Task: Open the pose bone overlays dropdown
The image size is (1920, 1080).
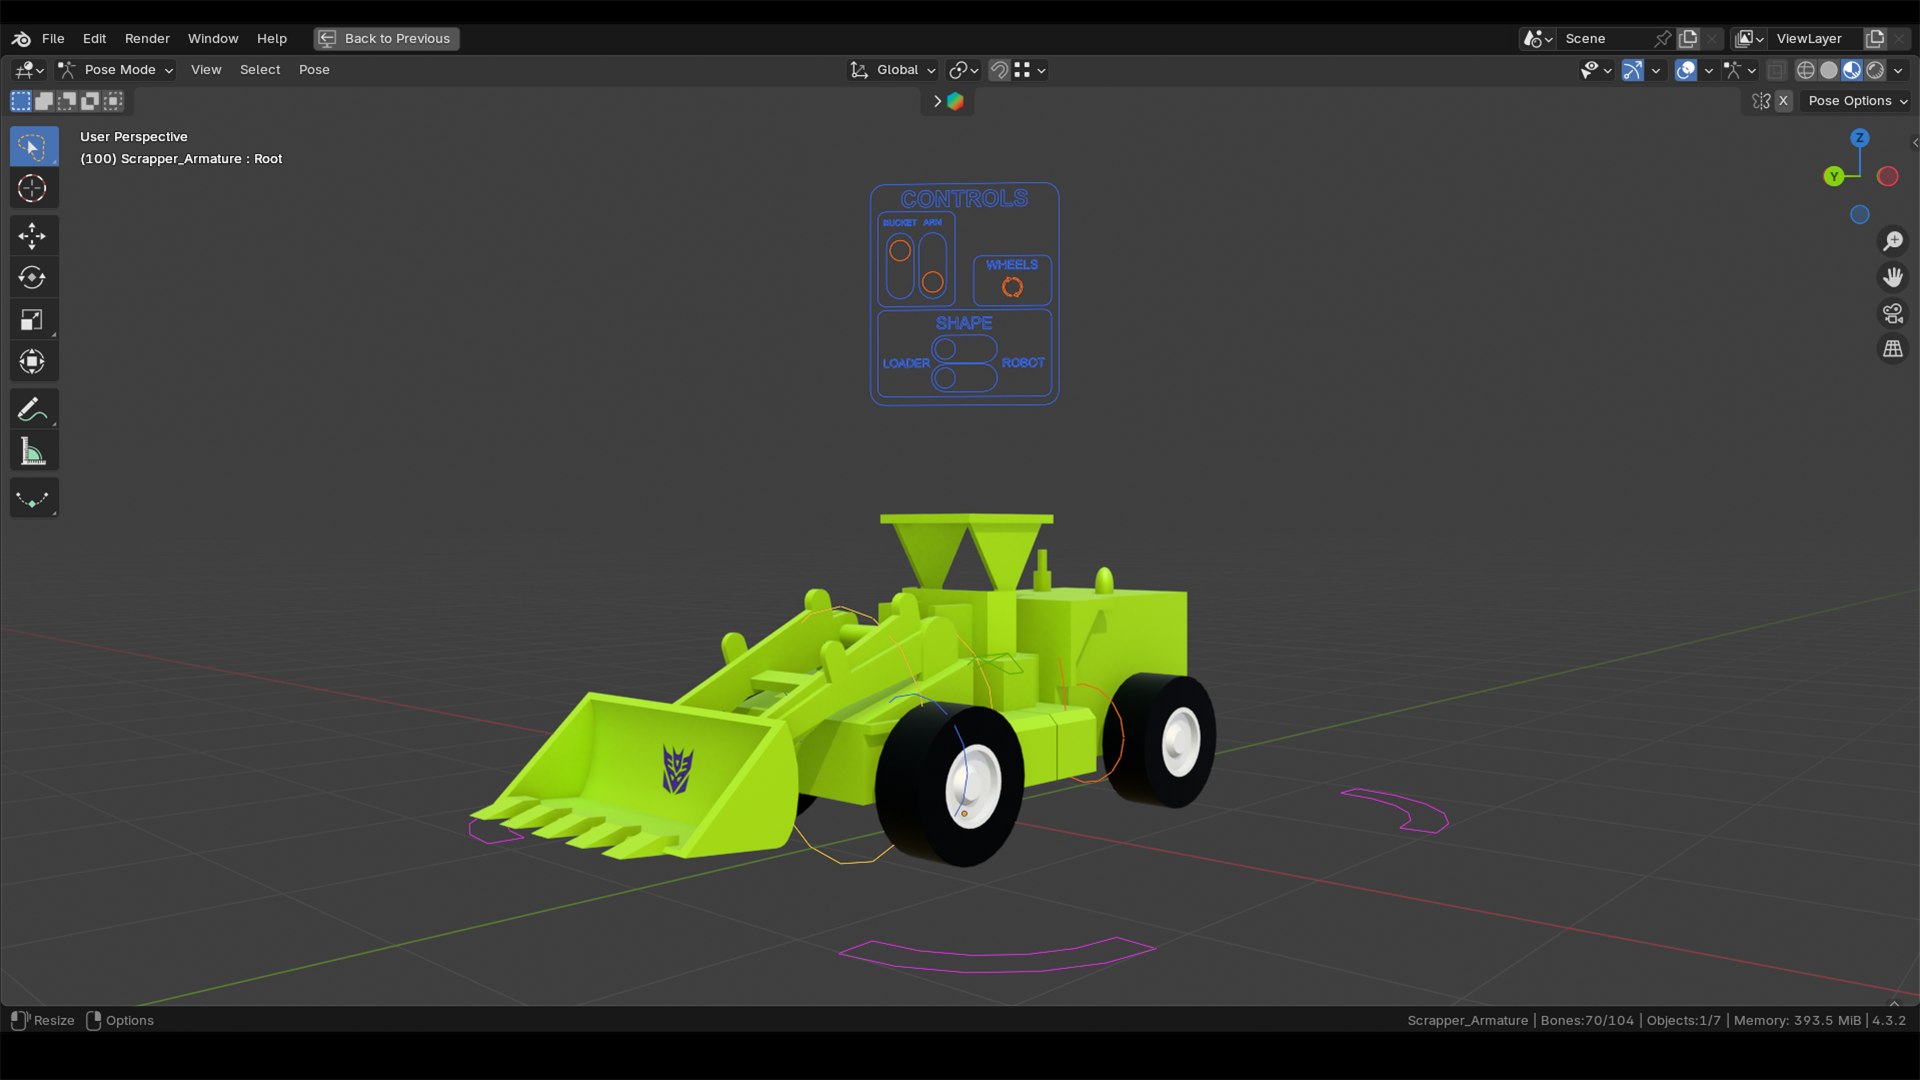Action: click(1739, 70)
